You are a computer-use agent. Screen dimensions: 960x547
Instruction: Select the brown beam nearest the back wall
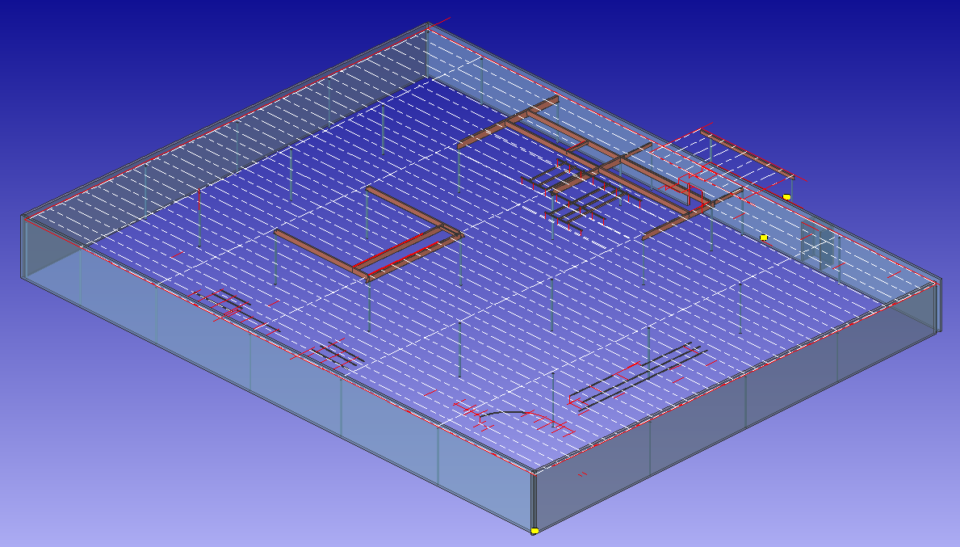[508, 122]
